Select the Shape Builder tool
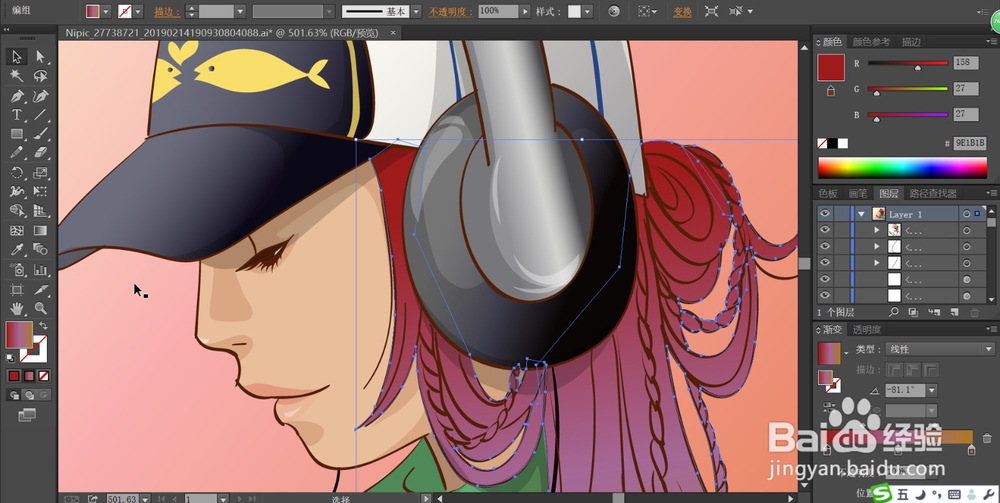The image size is (1000, 503). point(17,210)
